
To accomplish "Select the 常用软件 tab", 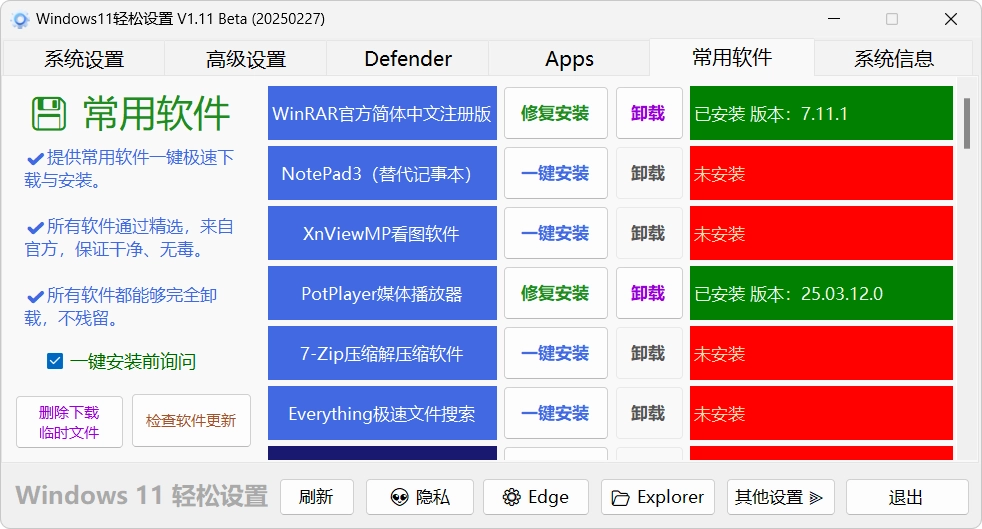I will click(x=731, y=58).
